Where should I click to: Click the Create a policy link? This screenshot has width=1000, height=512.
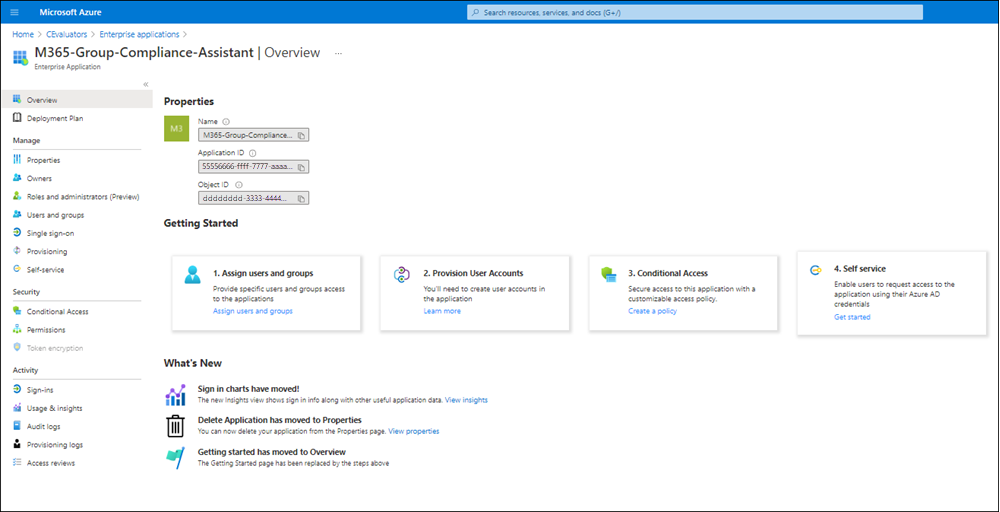[x=652, y=311]
